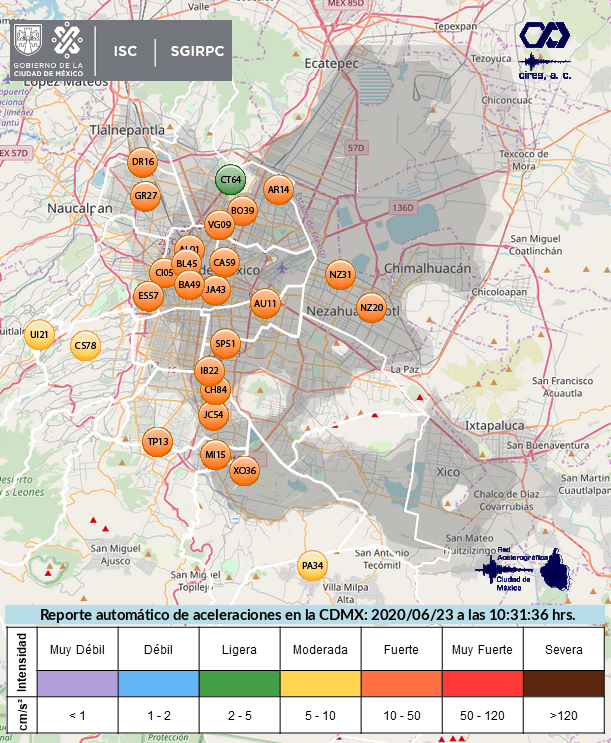Click the CS78 station marker
Screen dimensions: 611x743
click(x=86, y=347)
